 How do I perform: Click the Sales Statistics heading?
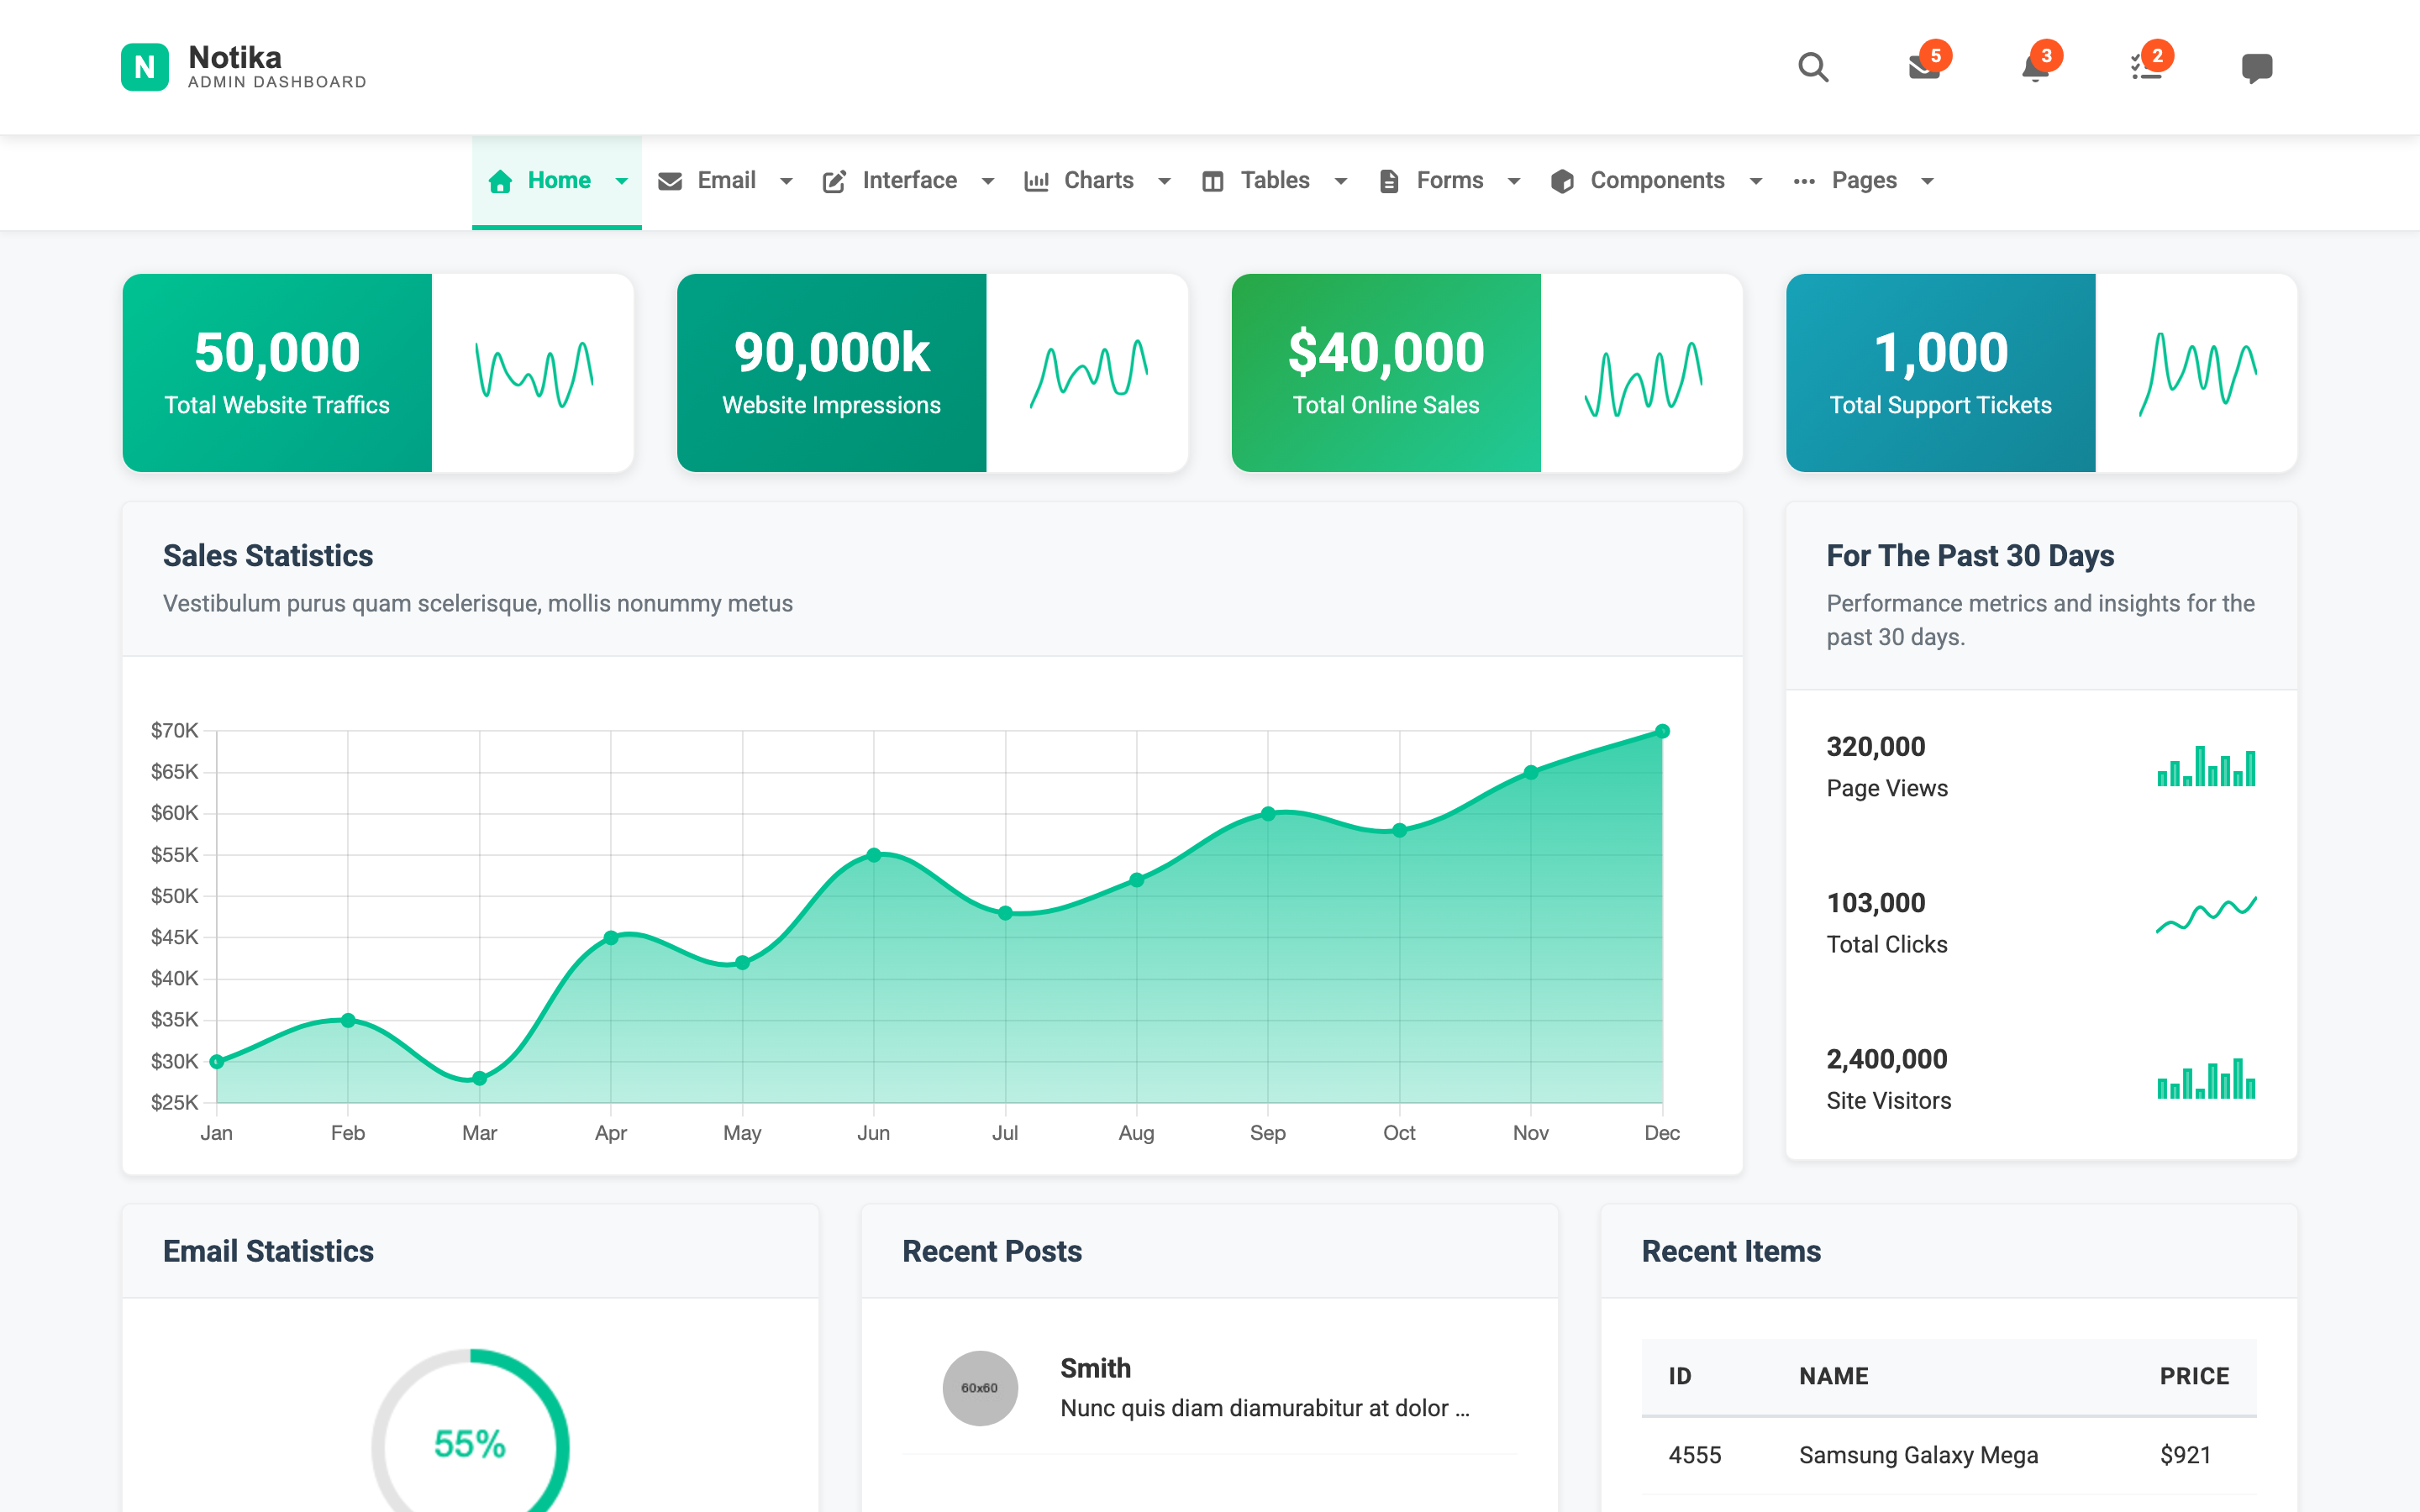point(268,555)
